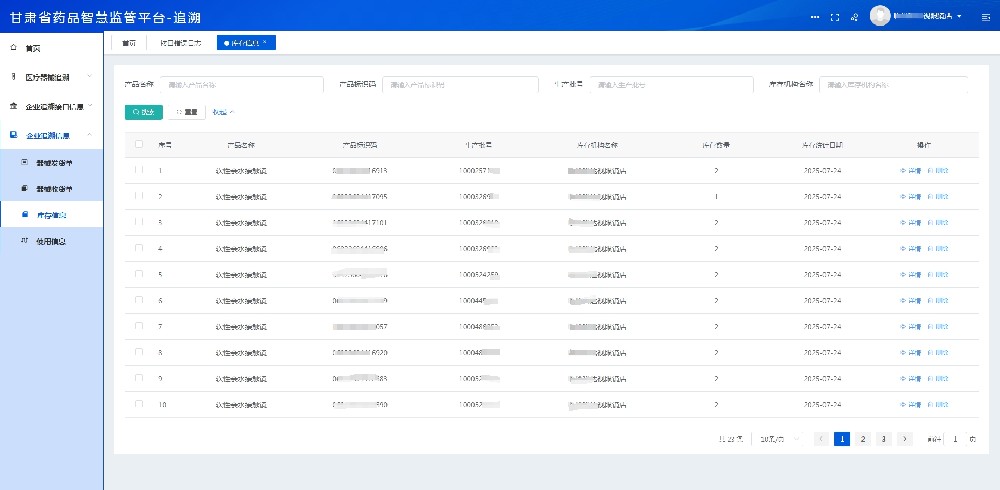1000x490 pixels.
Task: Click the home icon in the sidebar
Action: (13, 48)
